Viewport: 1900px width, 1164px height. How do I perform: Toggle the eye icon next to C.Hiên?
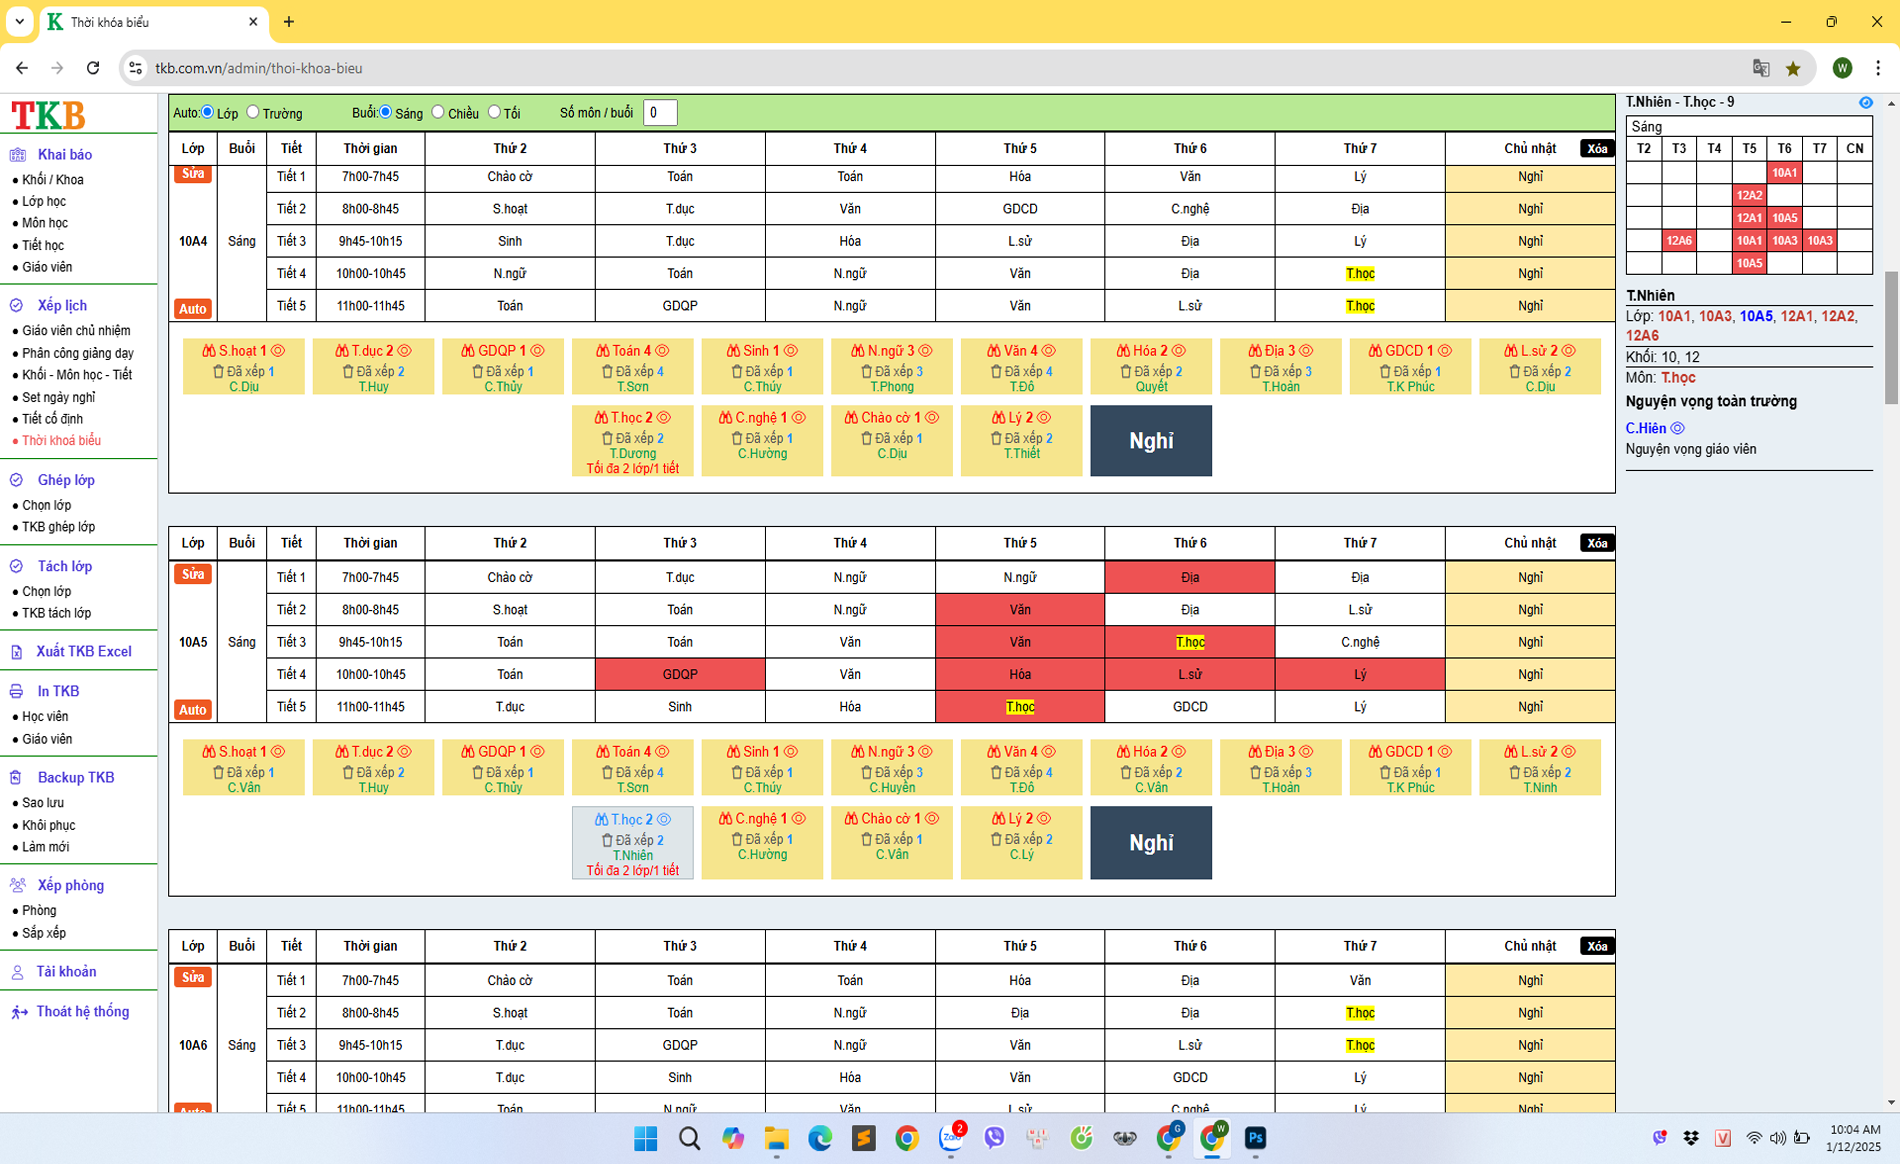click(x=1678, y=428)
